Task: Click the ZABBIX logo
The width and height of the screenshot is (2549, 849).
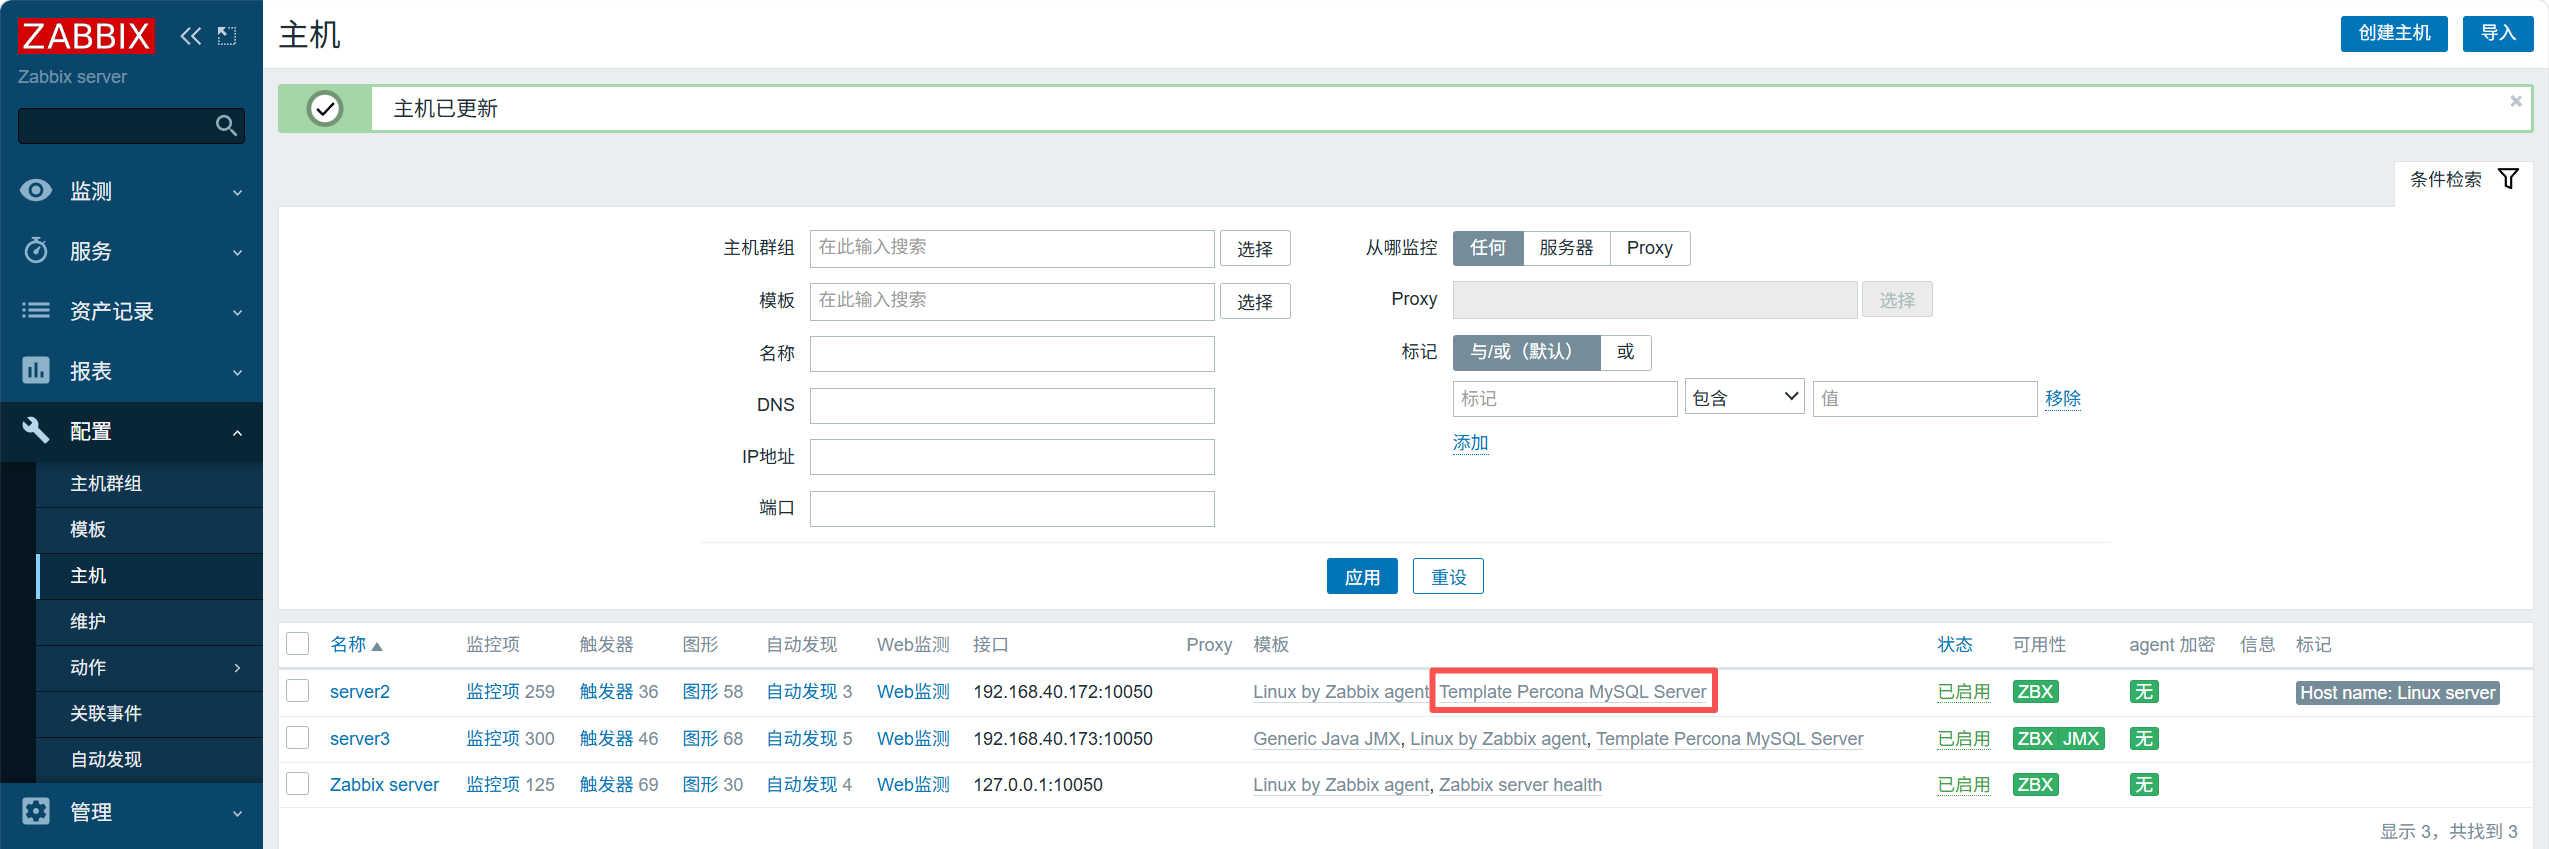Action: point(86,36)
